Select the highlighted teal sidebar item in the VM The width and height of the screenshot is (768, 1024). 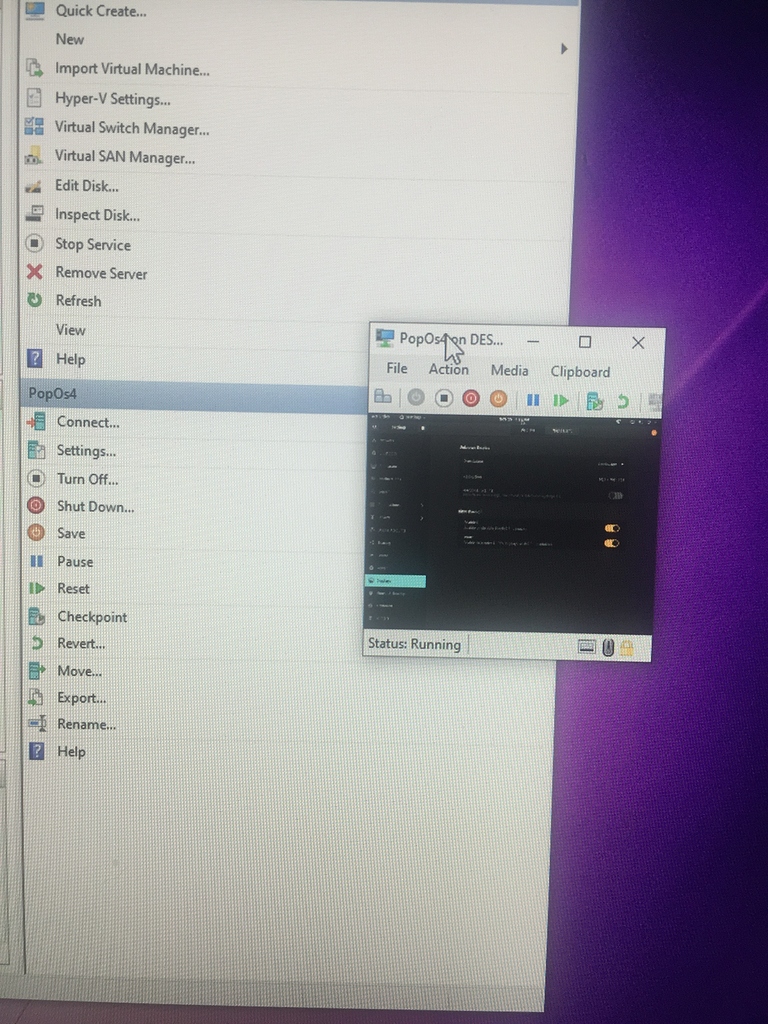click(396, 581)
